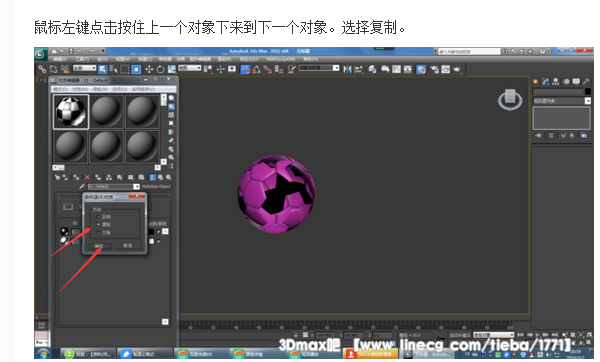Viewport: 600px width, 362px height.
Task: Select the second material sample slot
Action: pyautogui.click(x=106, y=112)
